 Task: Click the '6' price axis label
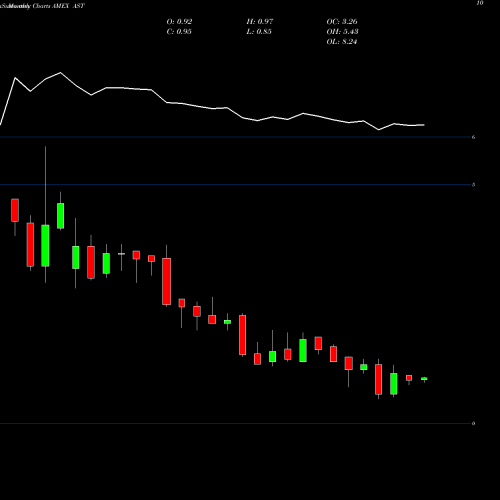click(x=473, y=137)
